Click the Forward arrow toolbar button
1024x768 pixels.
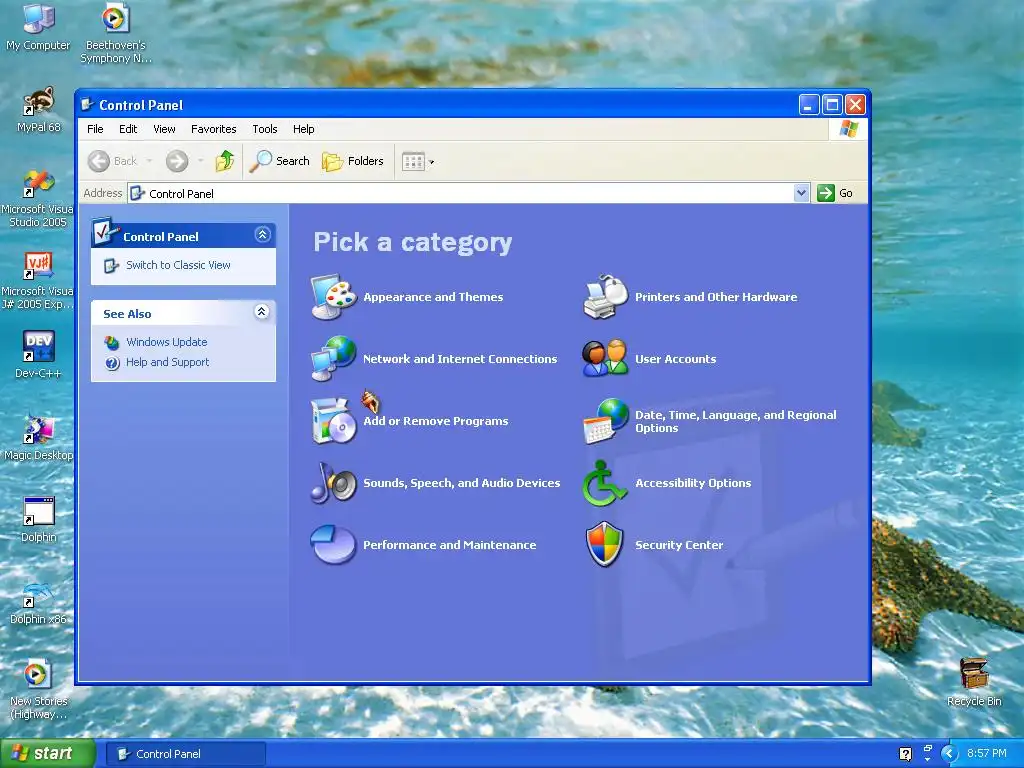[x=176, y=161]
